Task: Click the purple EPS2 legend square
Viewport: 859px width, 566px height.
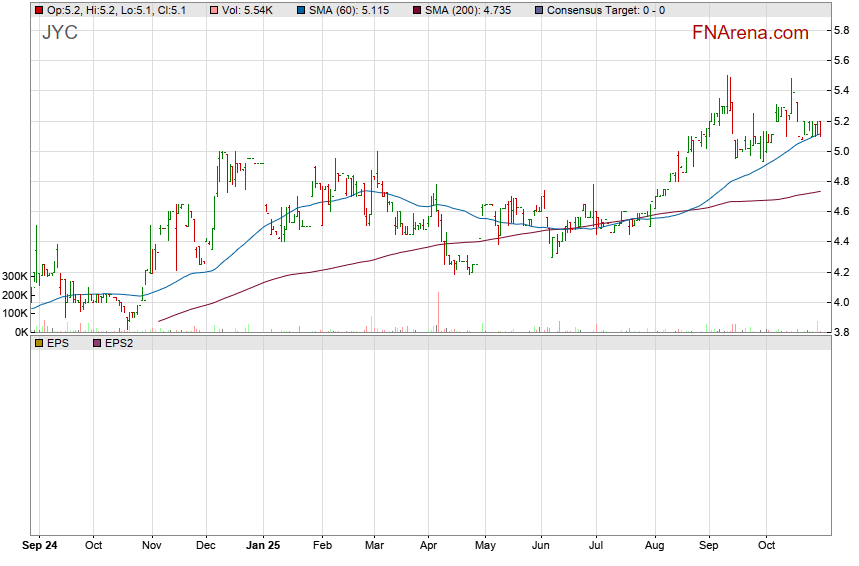Action: coord(97,343)
